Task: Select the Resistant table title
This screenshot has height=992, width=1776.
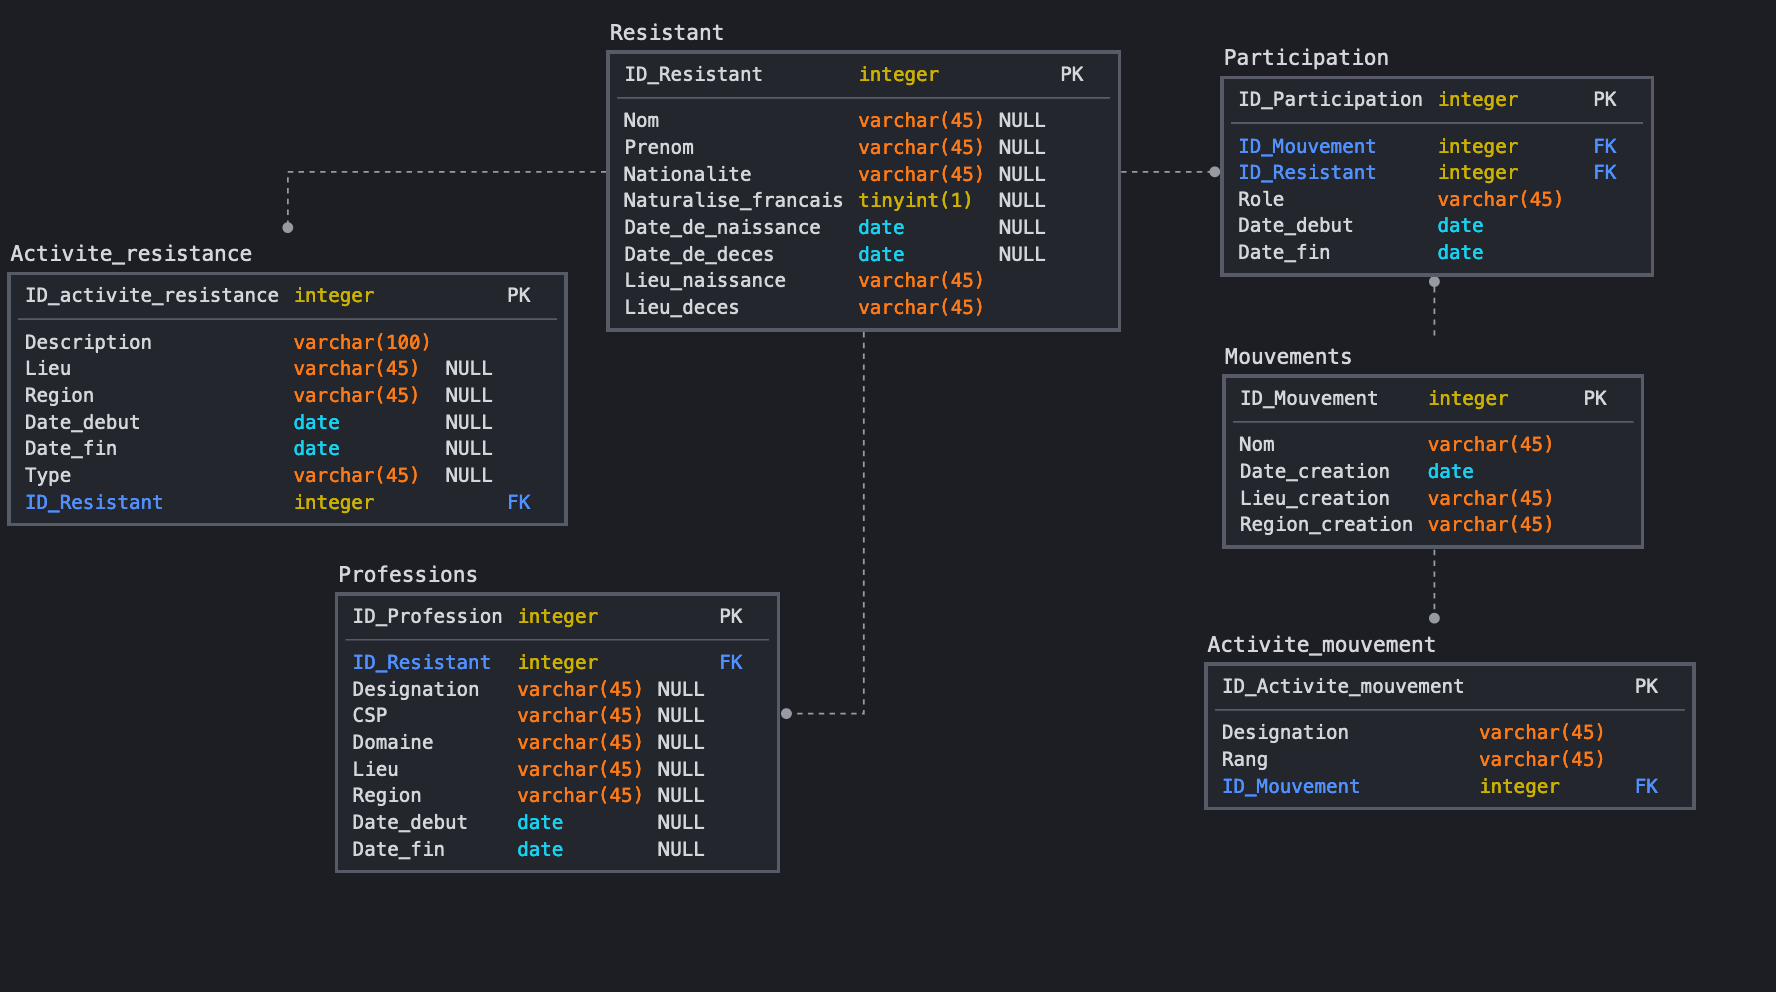Action: coord(666,32)
